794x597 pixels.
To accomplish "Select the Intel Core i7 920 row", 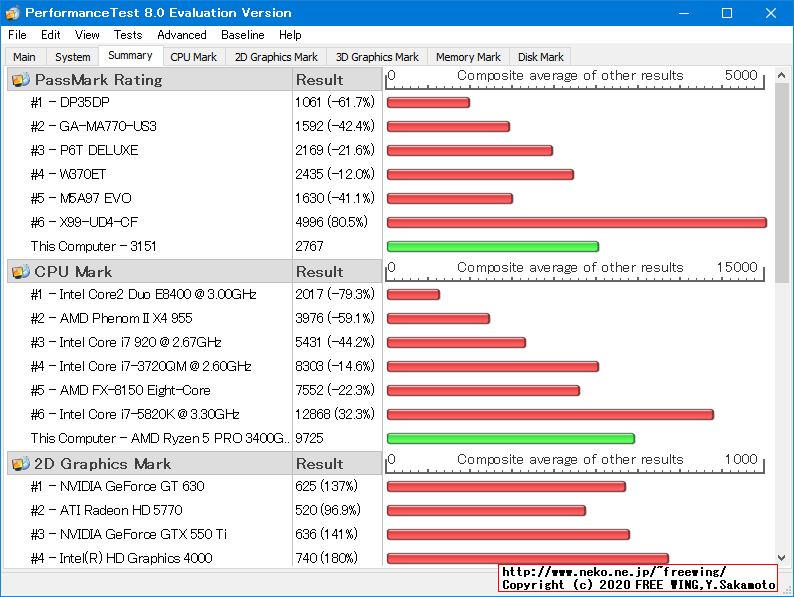I will [150, 342].
